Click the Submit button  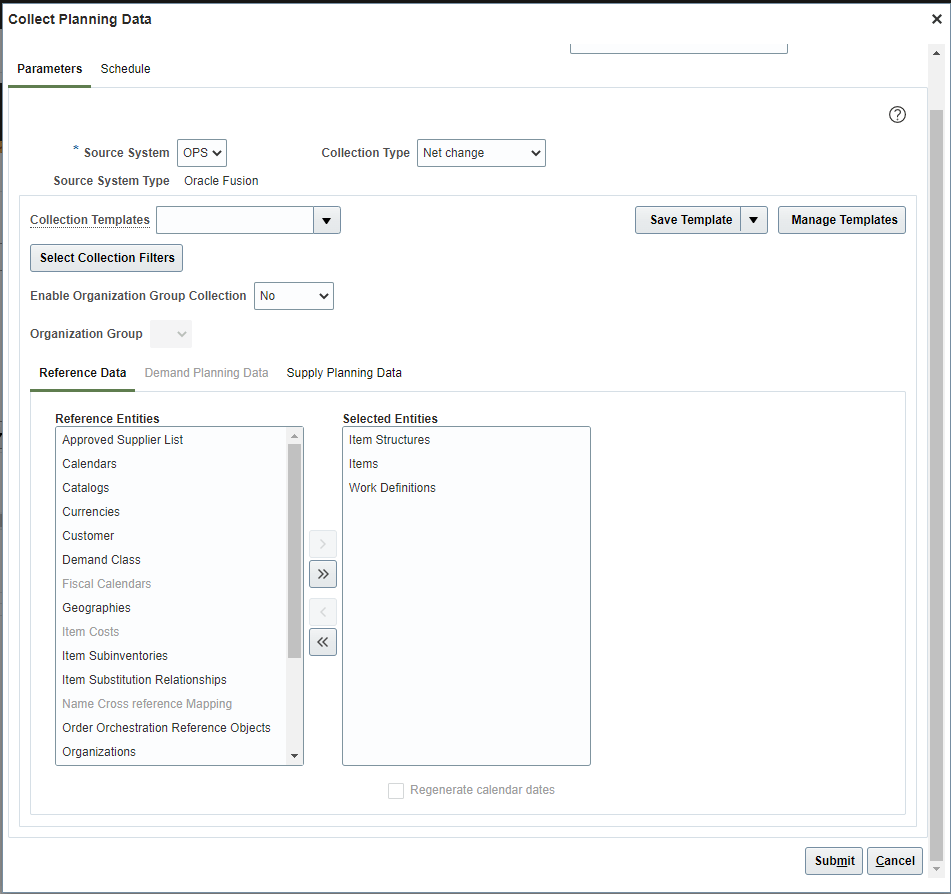833,861
